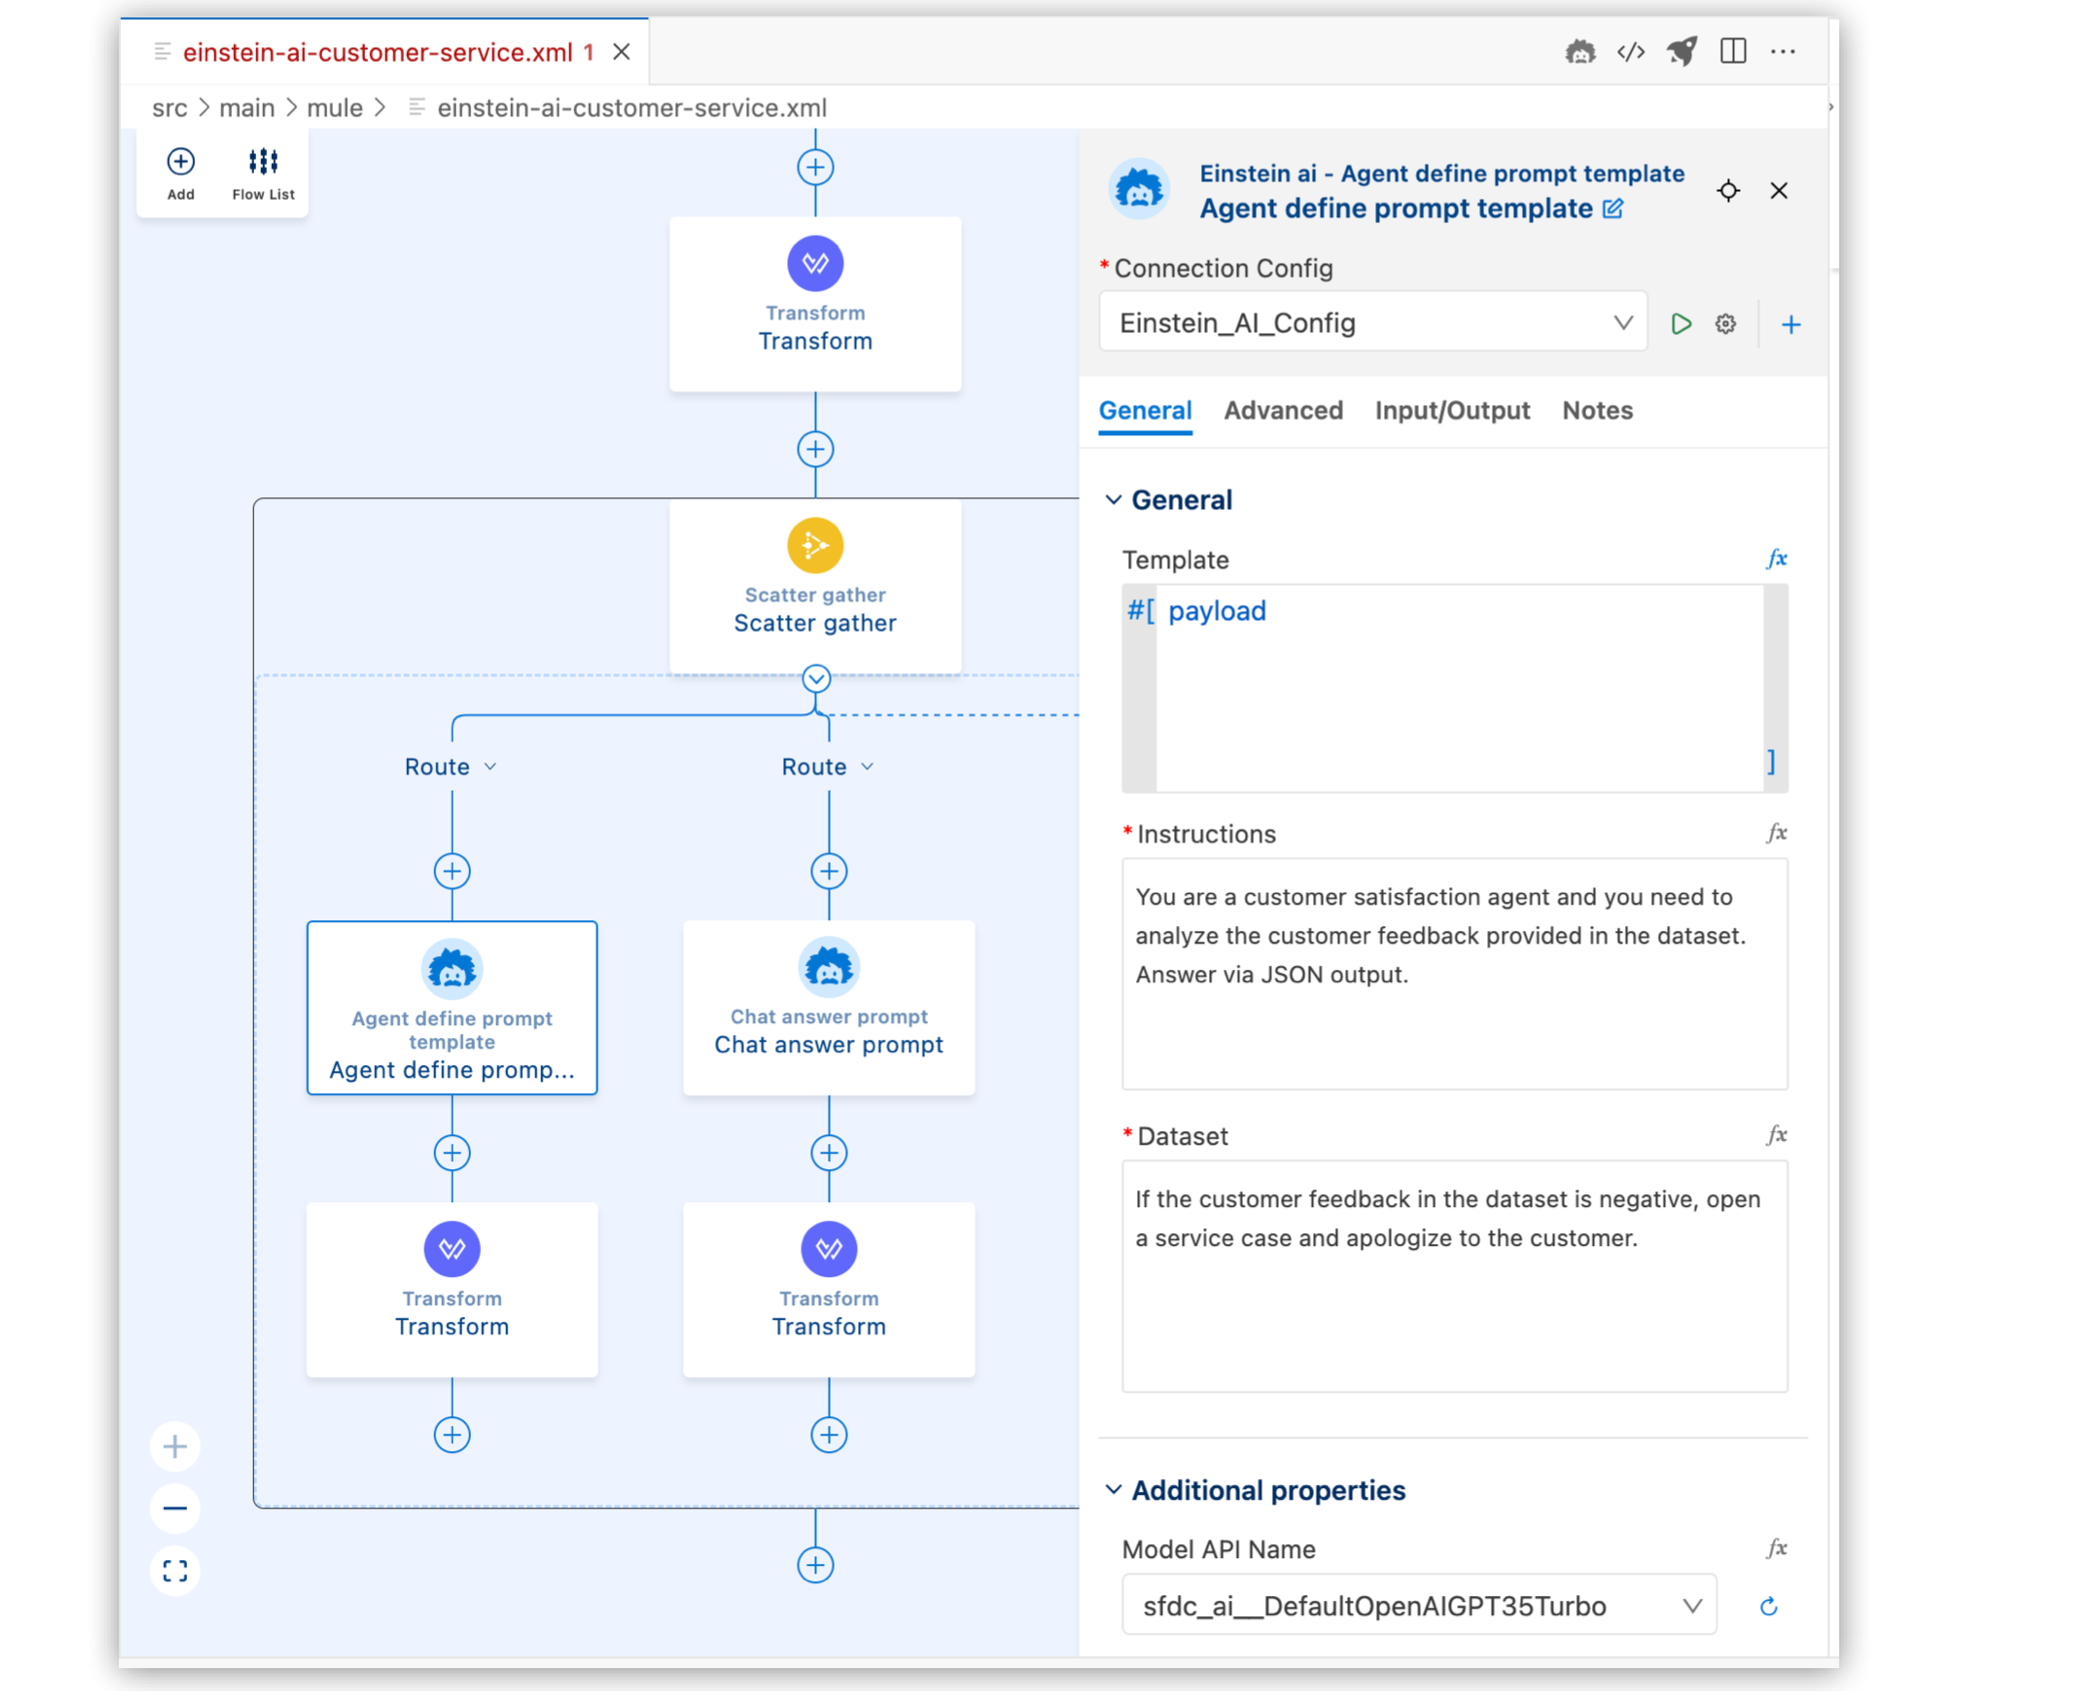2082x1691 pixels.
Task: Click the Einstein icon in editor toolbar
Action: 1580,52
